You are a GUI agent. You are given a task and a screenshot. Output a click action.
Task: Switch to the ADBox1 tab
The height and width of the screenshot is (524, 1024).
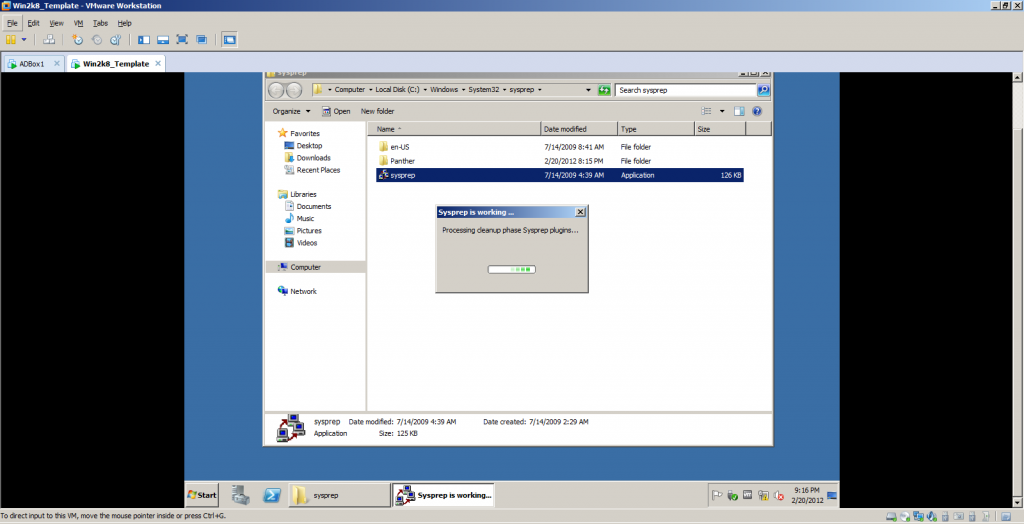(32, 64)
